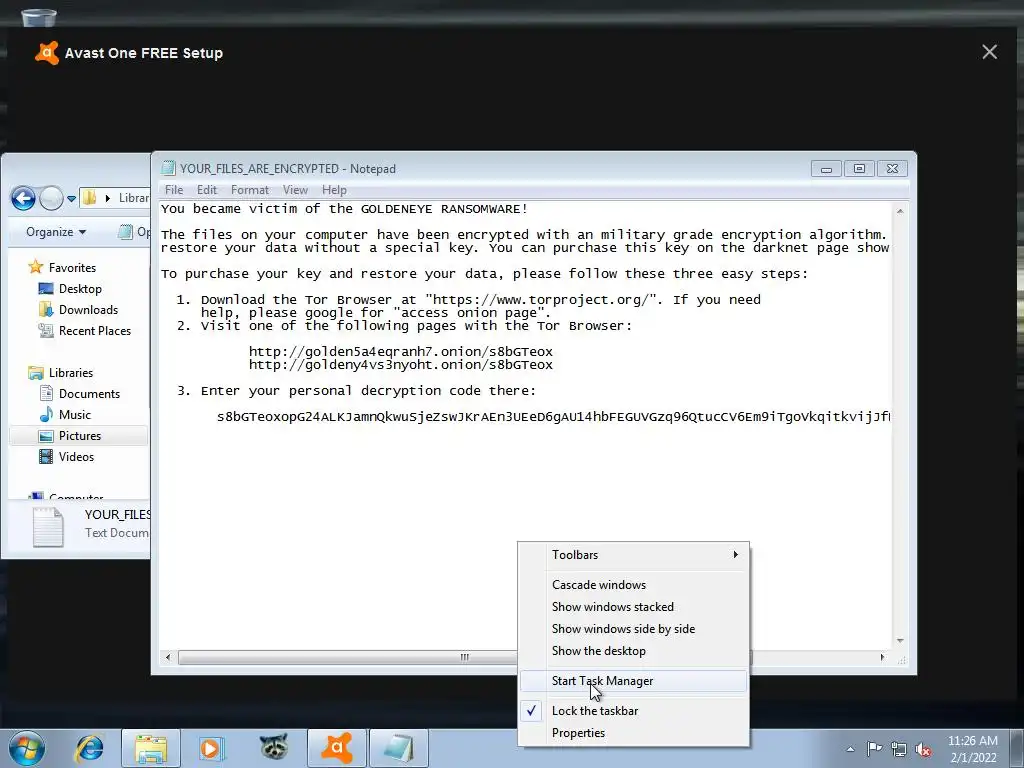Click the Explorer address bar folder icon
The height and width of the screenshot is (768, 1024).
click(x=90, y=198)
